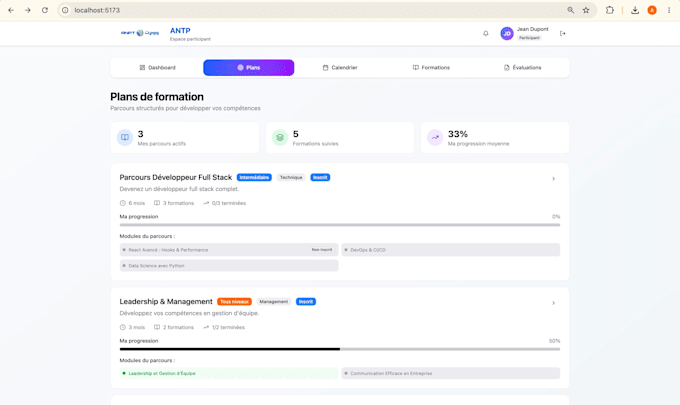This screenshot has width=680, height=405.
Task: Click the book icon beside 3 formations
Action: tap(157, 203)
